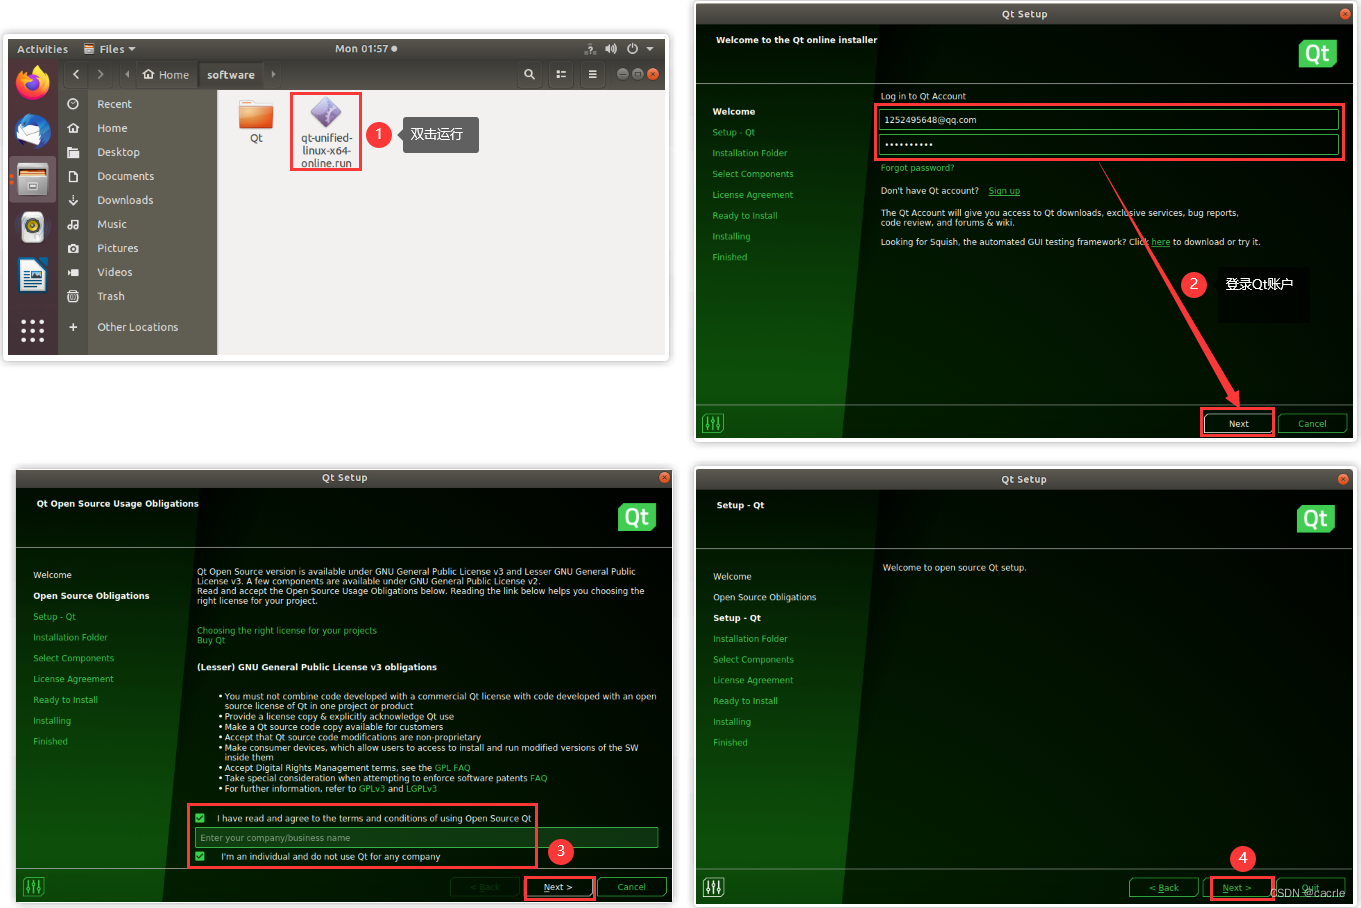1361x908 pixels.
Task: Click the 'Sign up' link
Action: click(1004, 191)
